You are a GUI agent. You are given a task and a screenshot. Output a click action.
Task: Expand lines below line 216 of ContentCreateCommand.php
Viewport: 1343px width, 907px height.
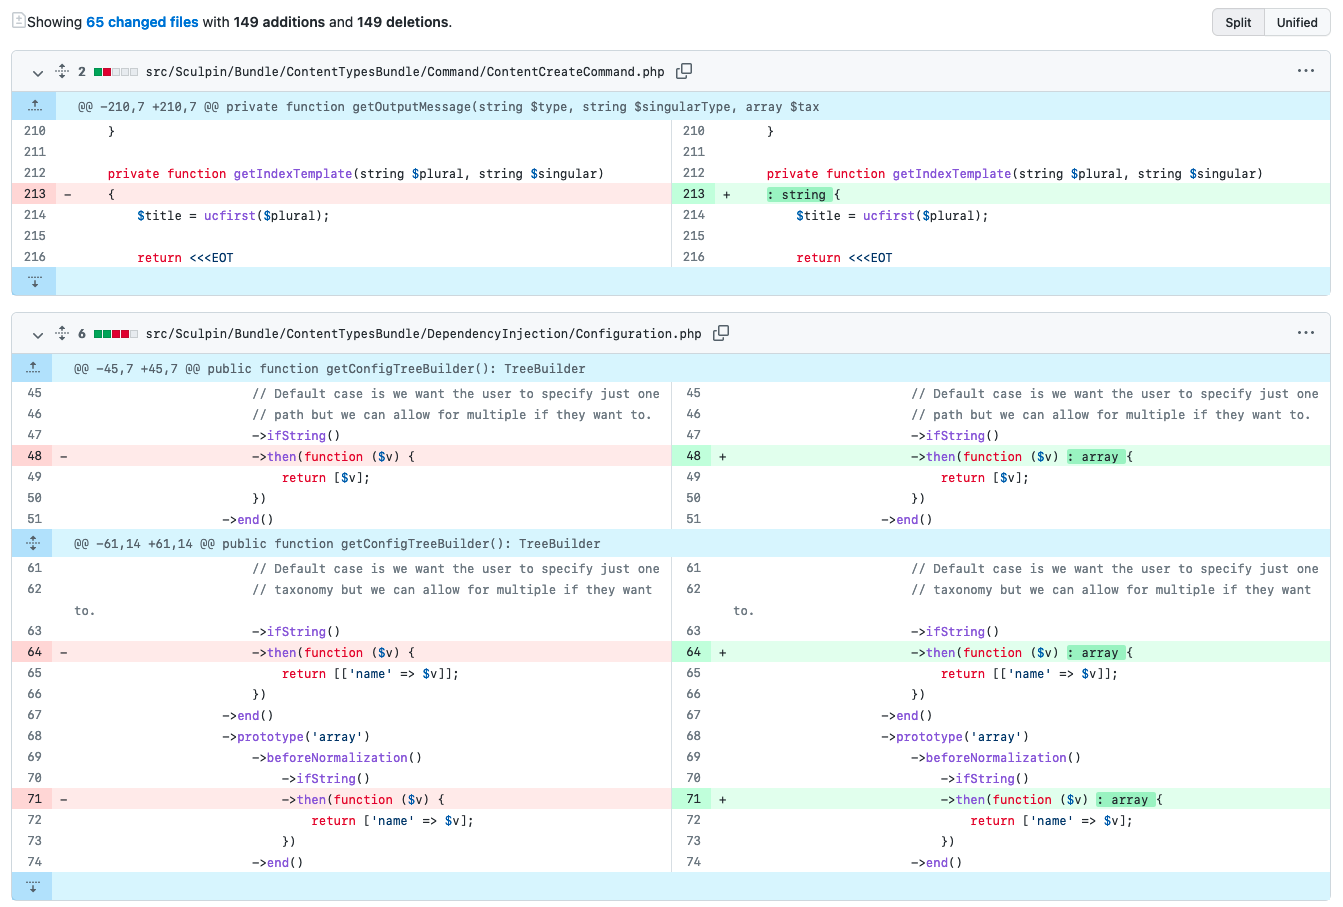tap(34, 281)
